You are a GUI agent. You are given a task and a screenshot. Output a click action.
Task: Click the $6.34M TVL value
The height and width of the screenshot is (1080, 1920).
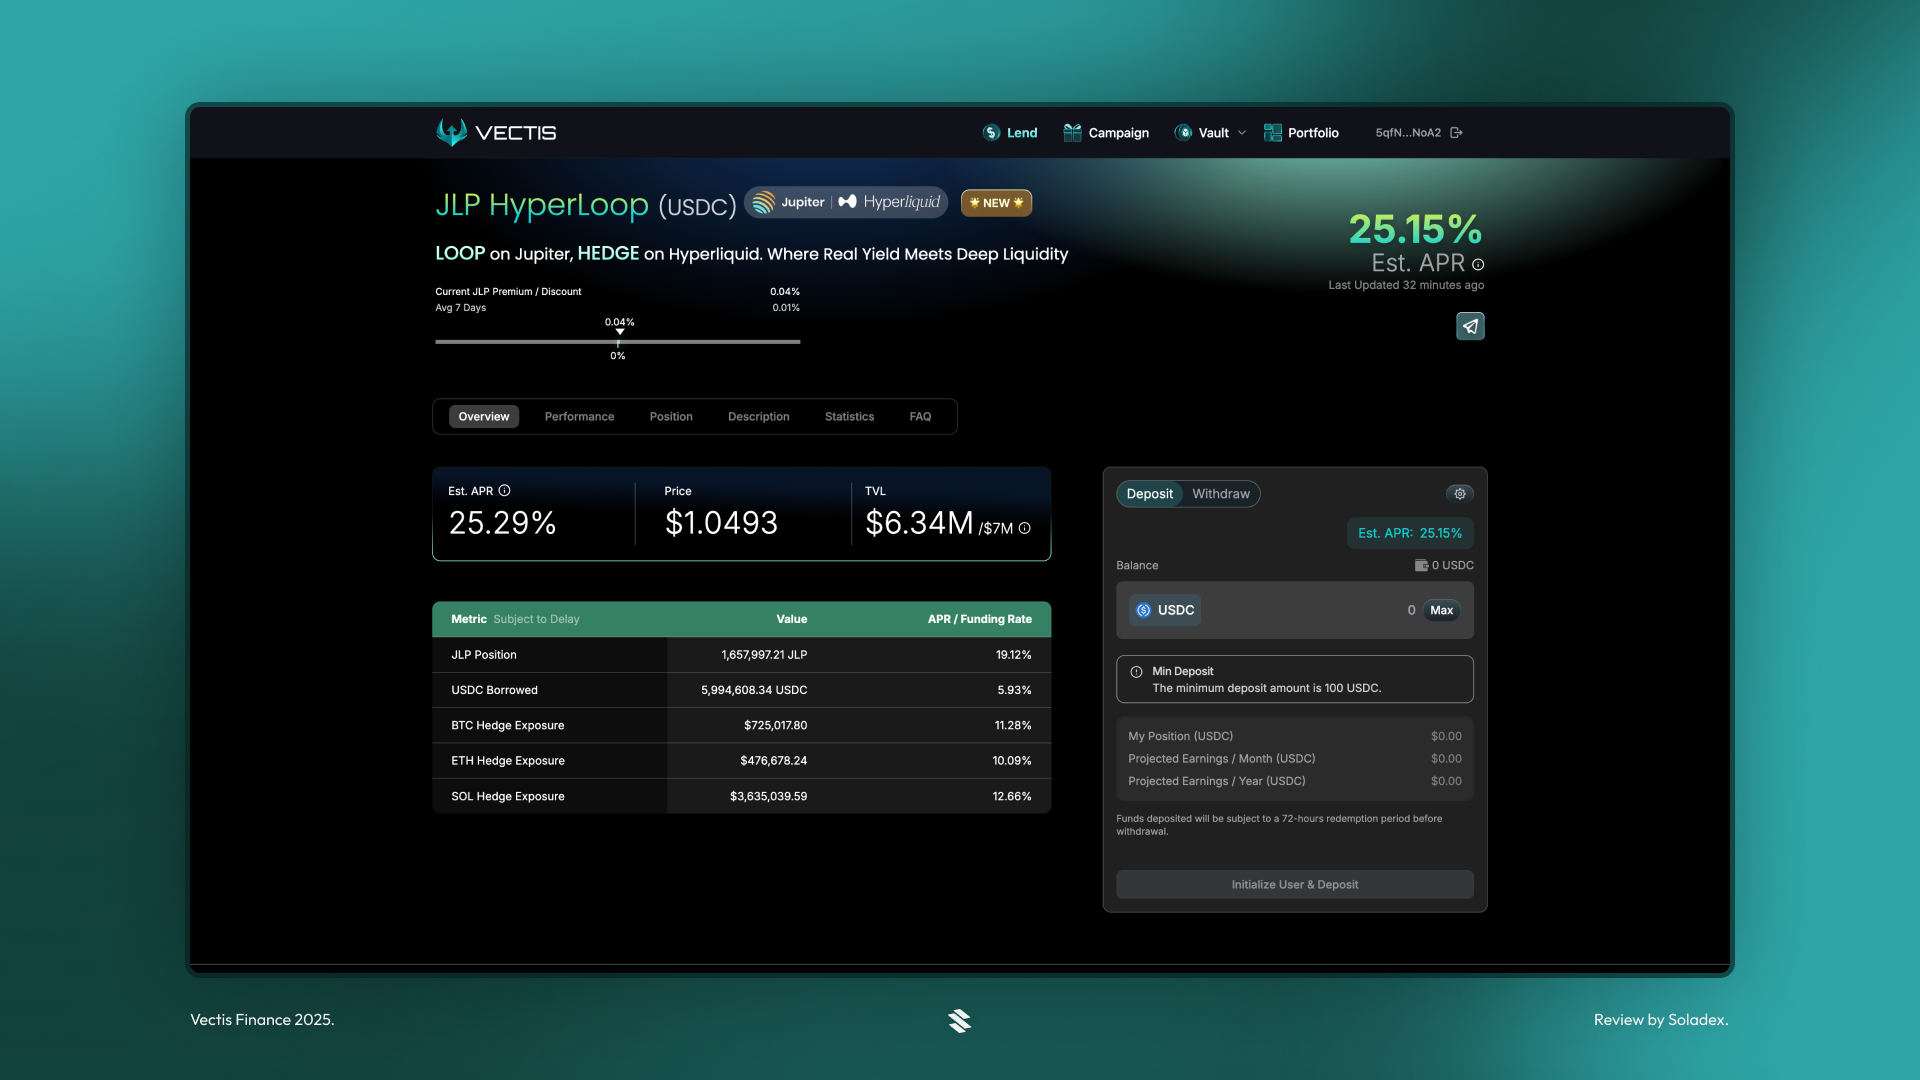tap(919, 523)
